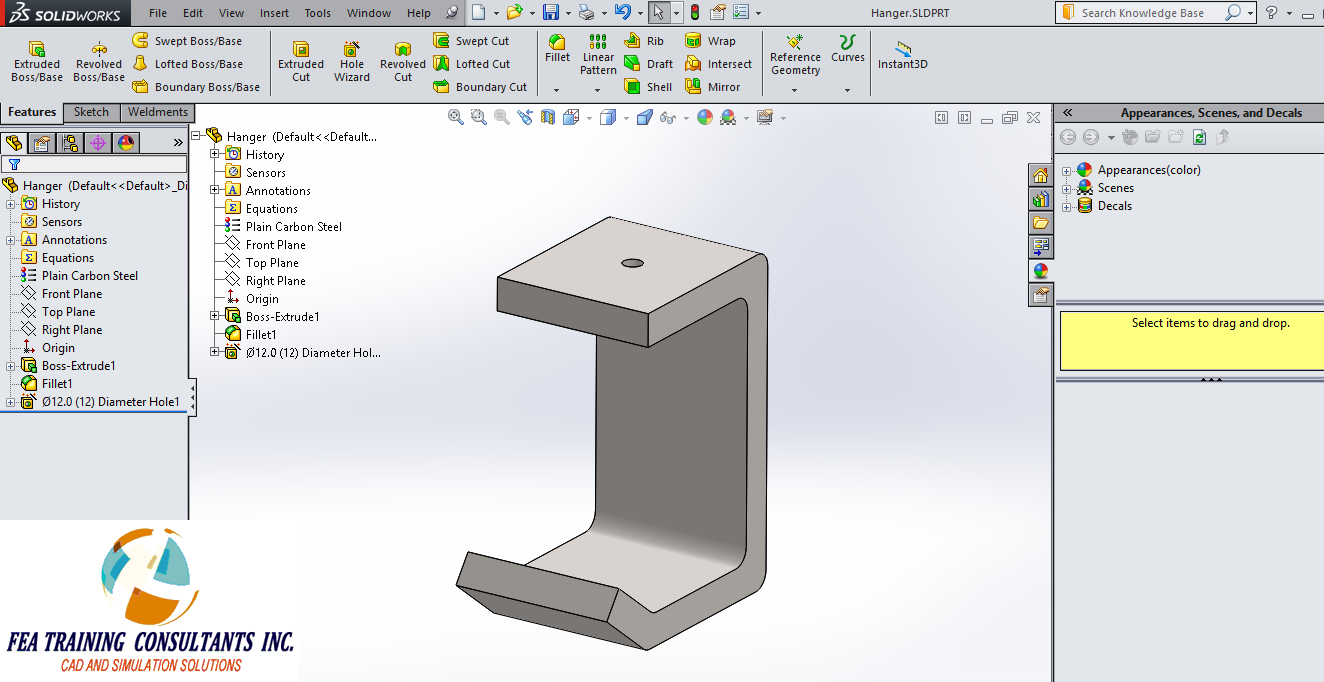
Task: Activate the Zoom to Fit view icon
Action: tap(455, 117)
